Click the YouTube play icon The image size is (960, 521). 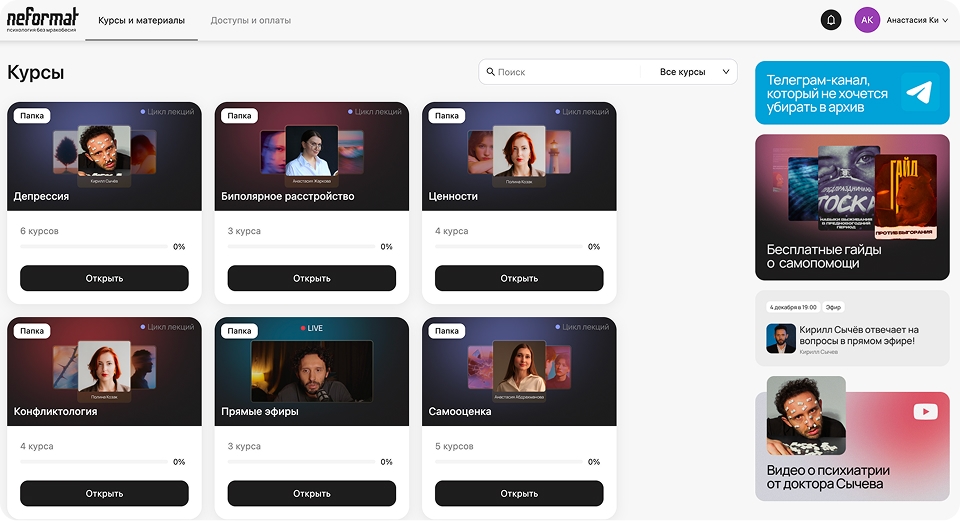(x=925, y=411)
